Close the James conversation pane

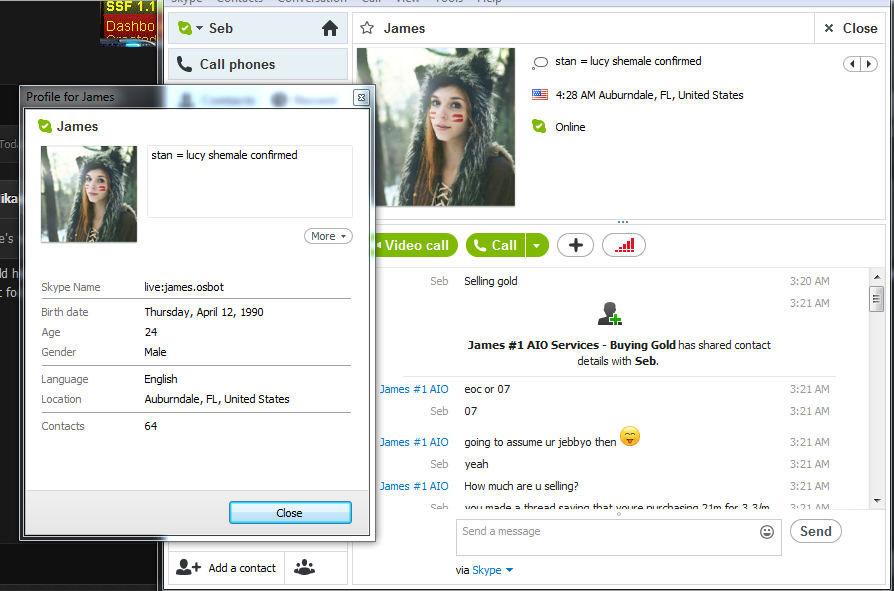point(850,28)
